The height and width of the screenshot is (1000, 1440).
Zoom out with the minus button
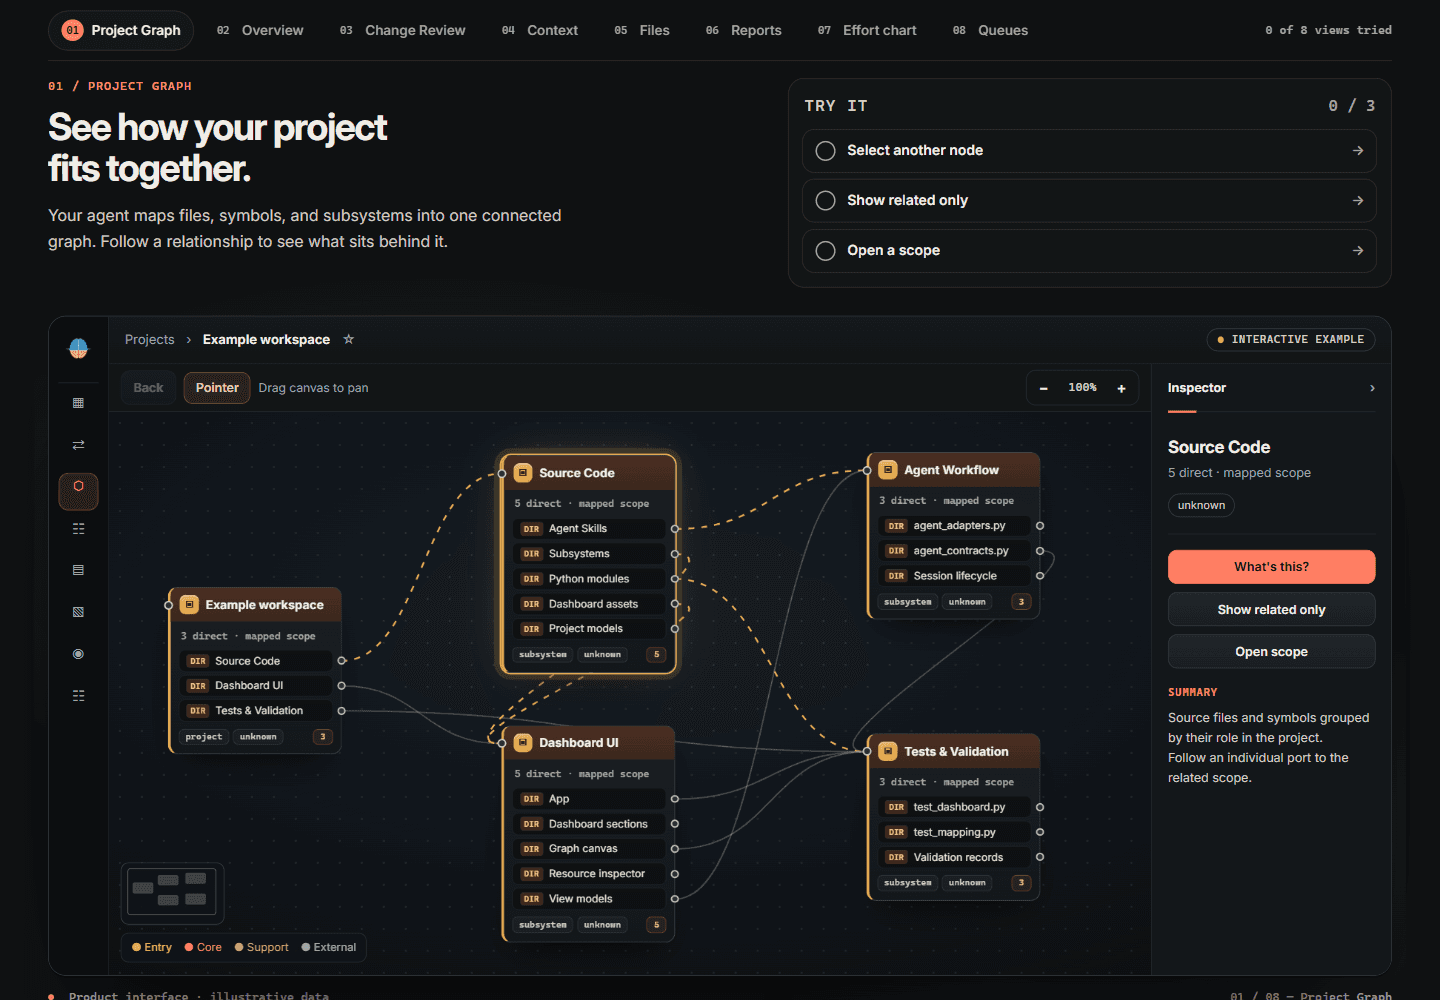(1044, 388)
